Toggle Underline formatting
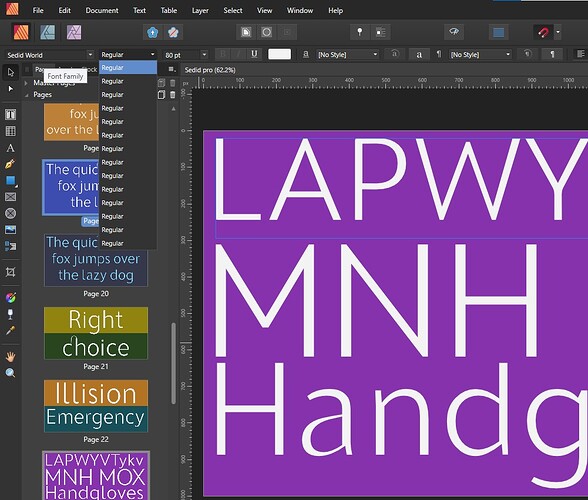The image size is (588, 500). [254, 54]
